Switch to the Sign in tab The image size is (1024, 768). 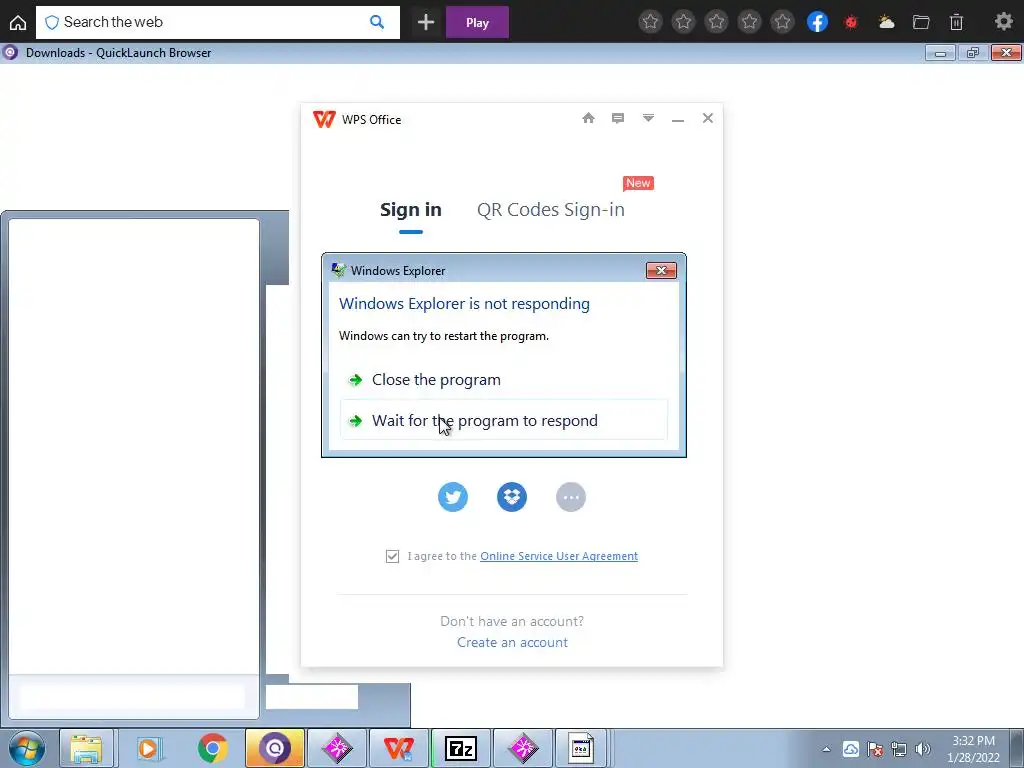point(411,210)
